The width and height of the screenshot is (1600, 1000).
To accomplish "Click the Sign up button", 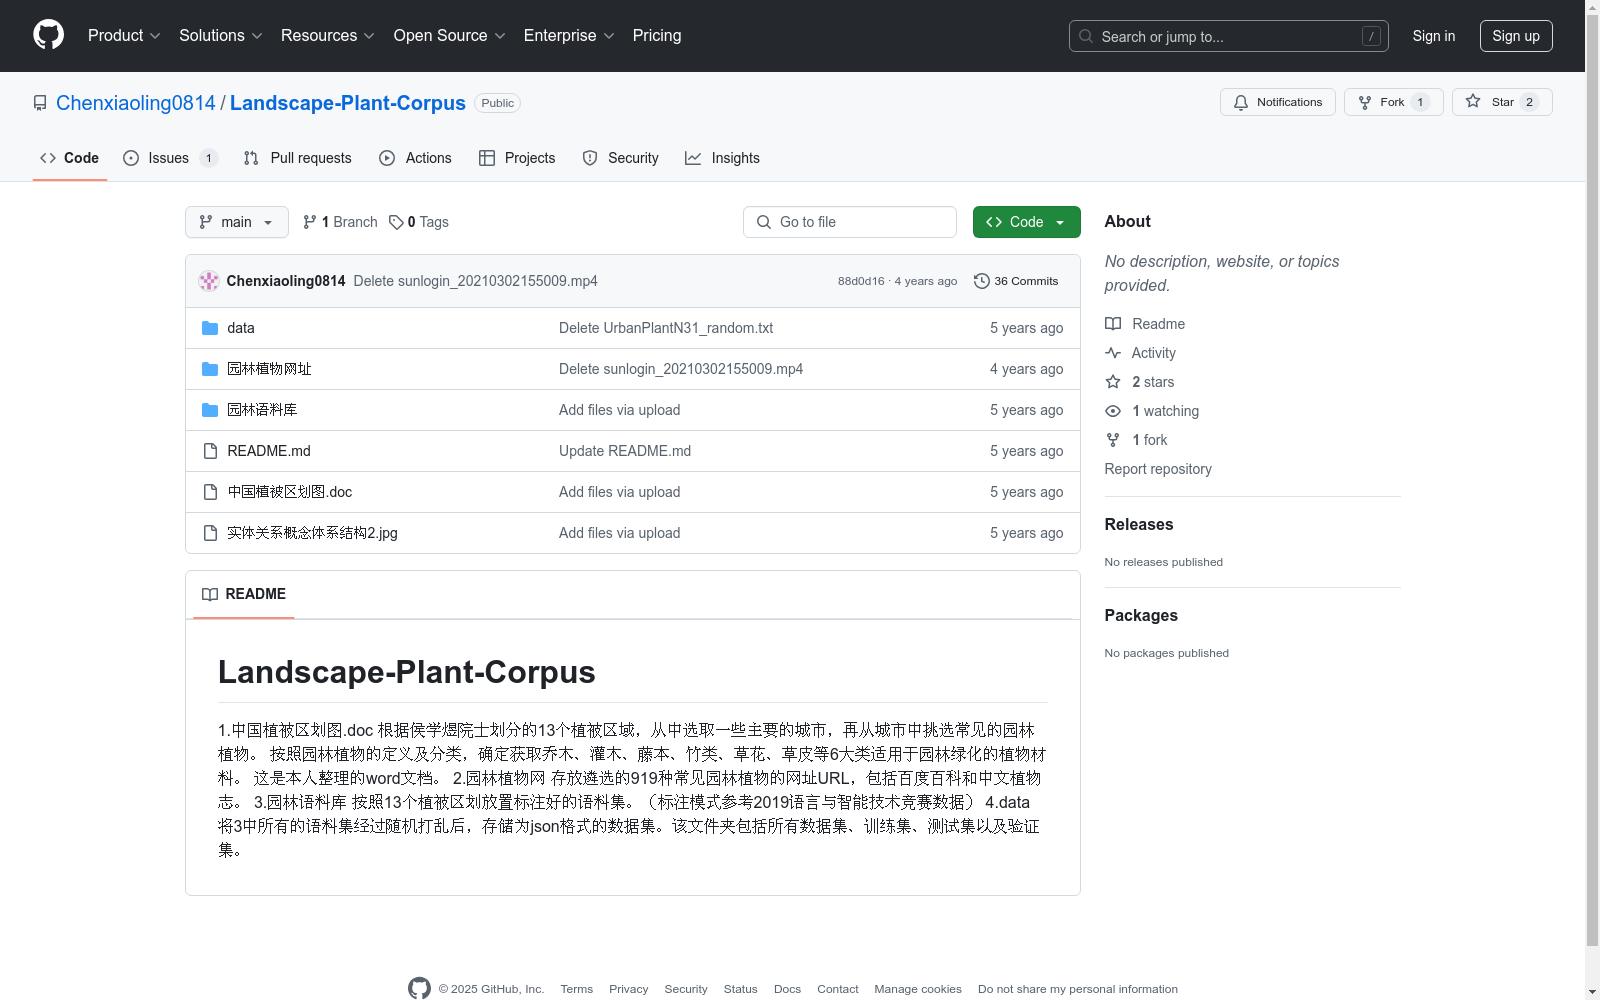I will (1516, 36).
